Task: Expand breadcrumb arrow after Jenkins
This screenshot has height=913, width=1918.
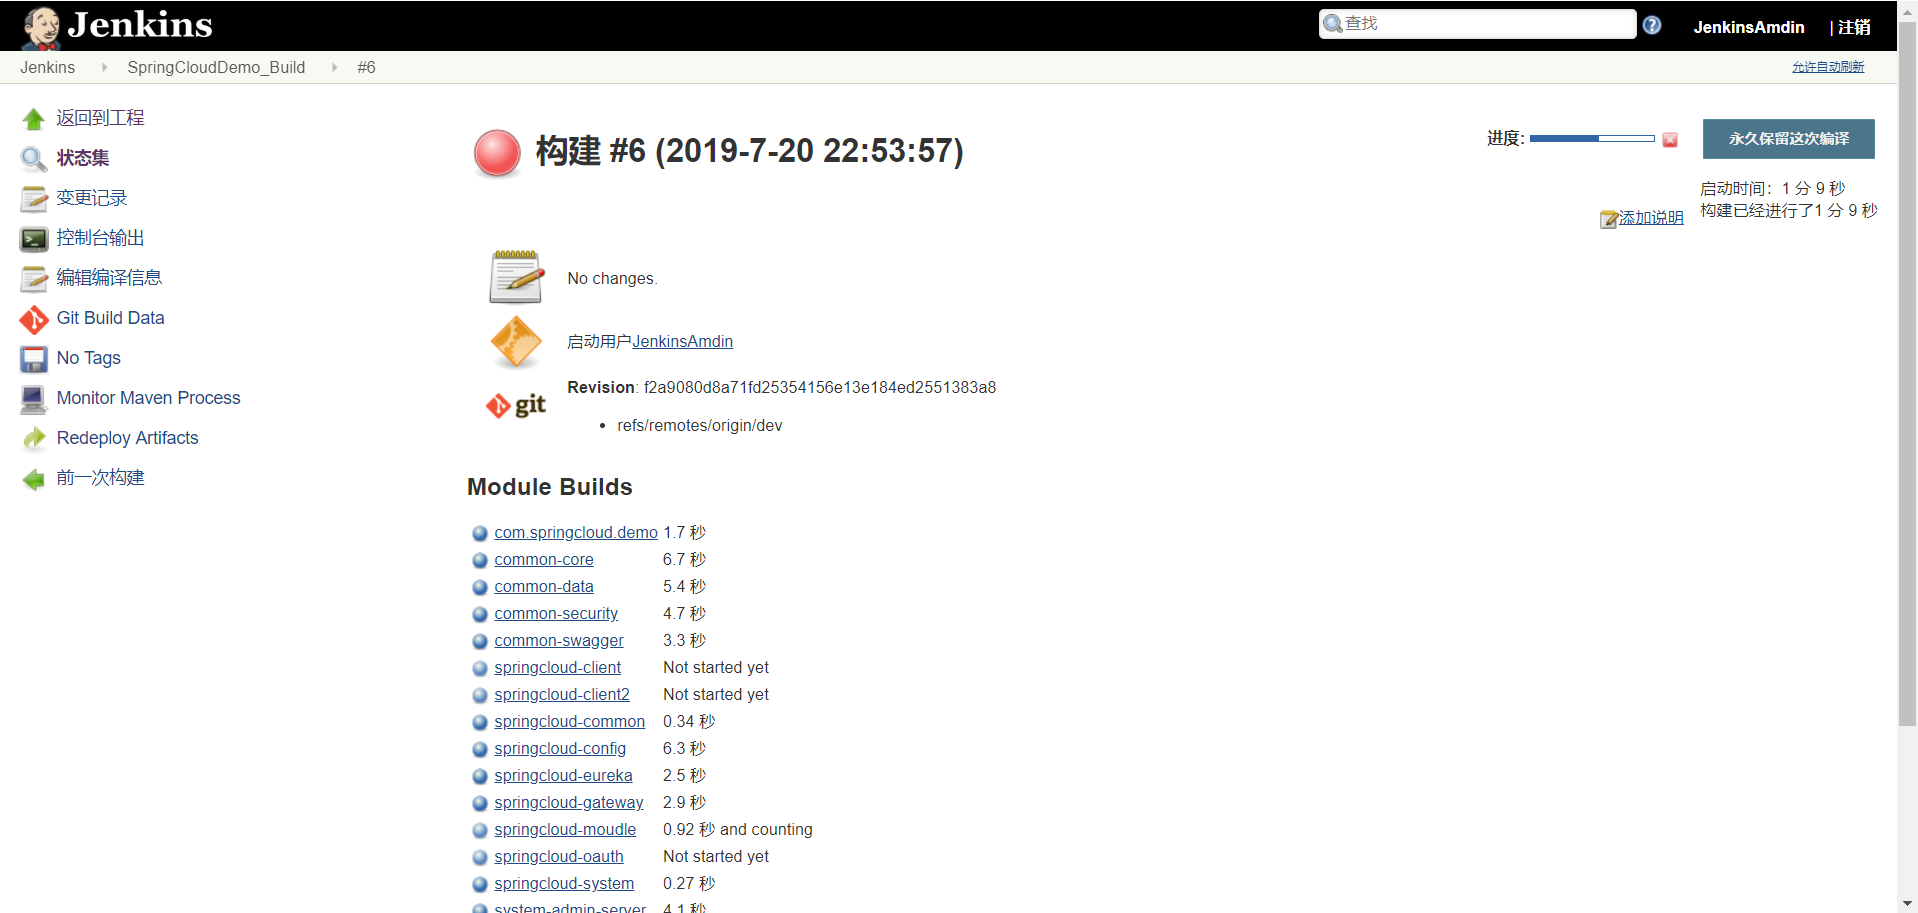Action: [103, 67]
